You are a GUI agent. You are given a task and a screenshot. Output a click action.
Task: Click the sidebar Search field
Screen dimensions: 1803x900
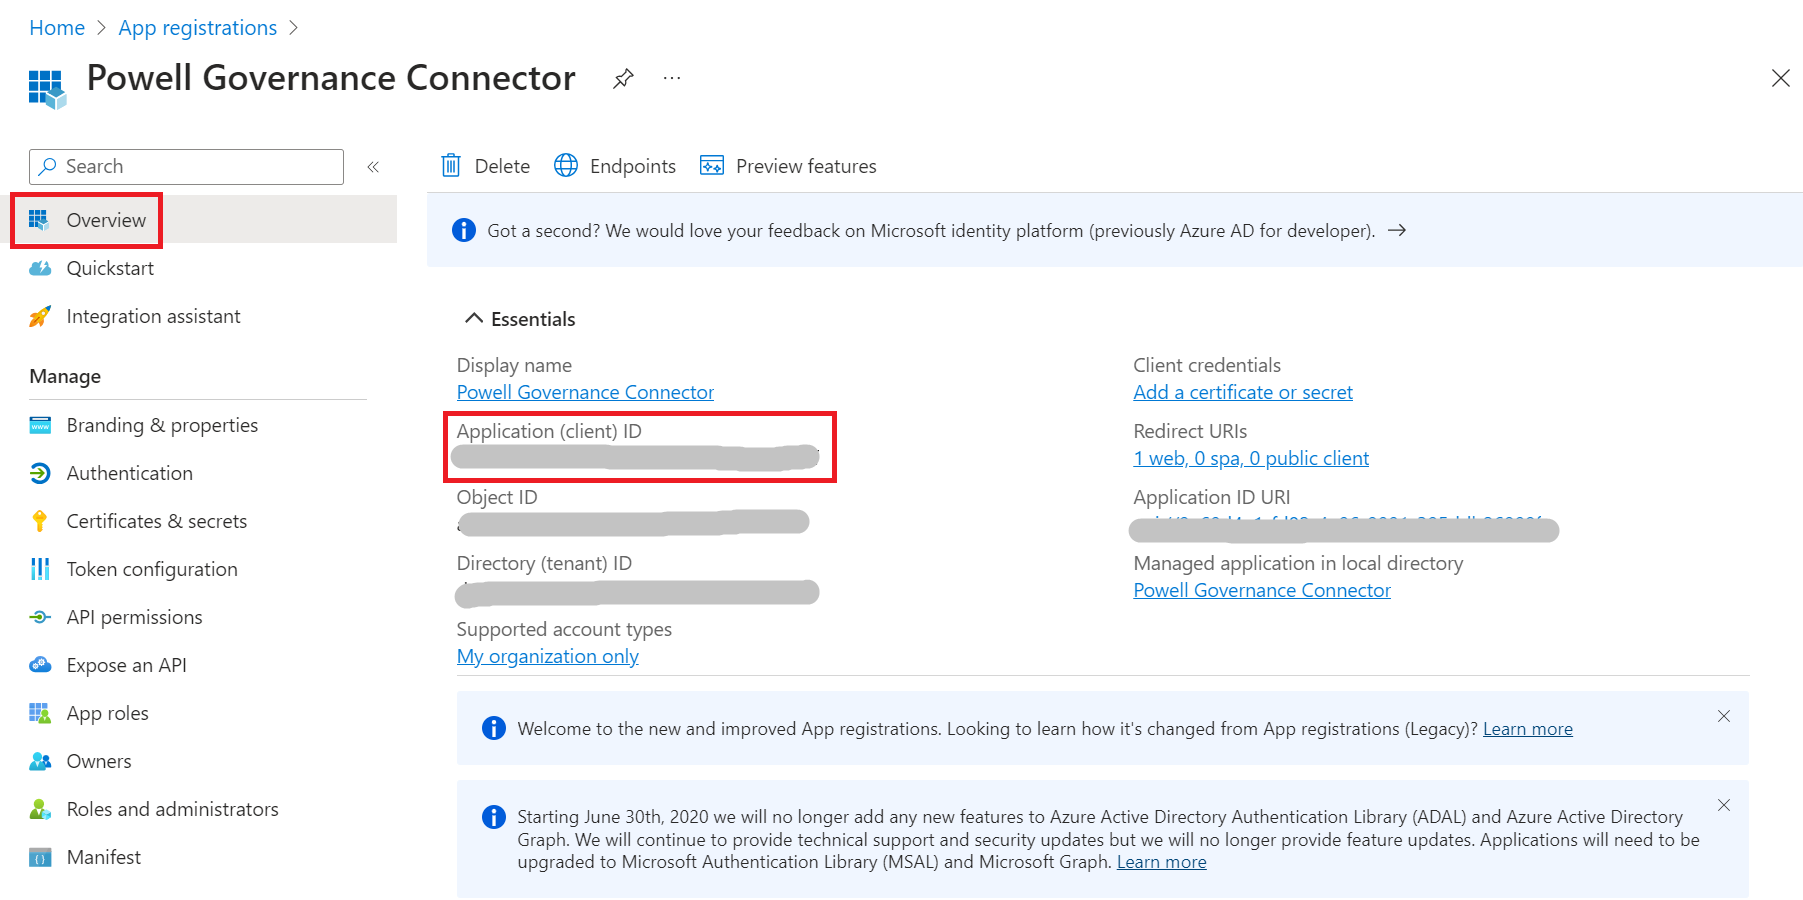tap(186, 167)
